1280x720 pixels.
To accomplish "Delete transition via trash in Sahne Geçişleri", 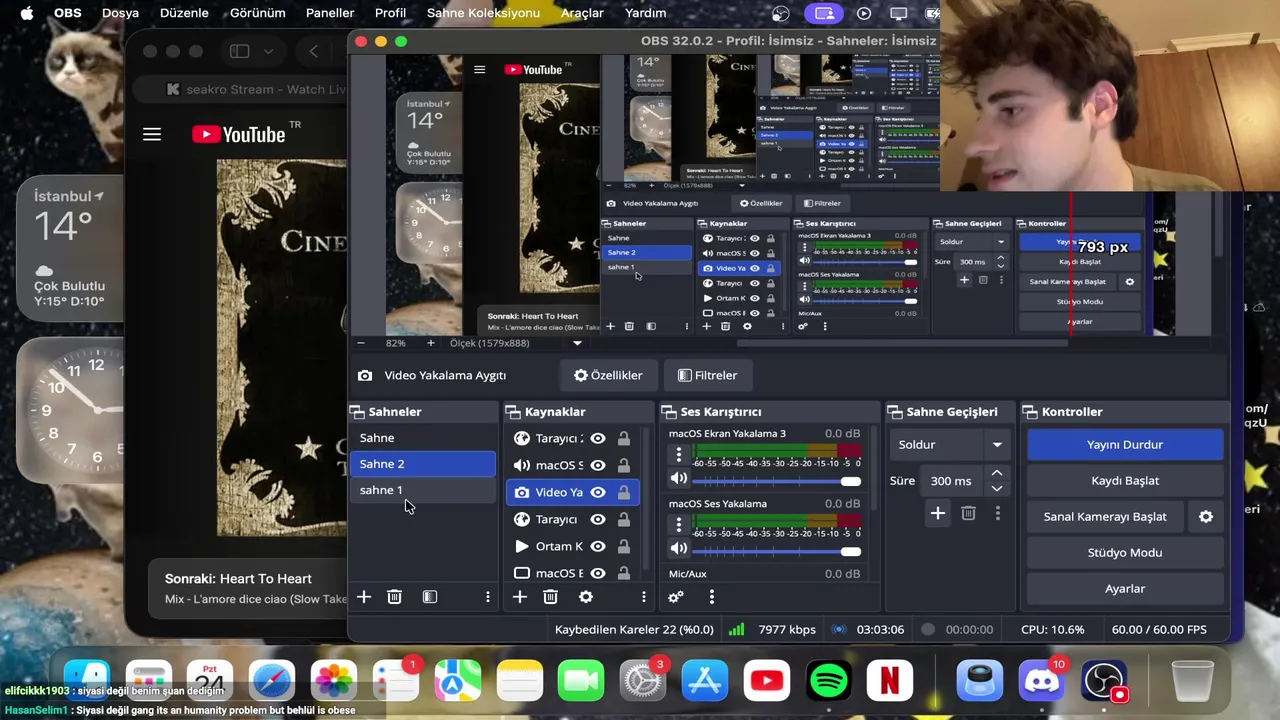I will 968,513.
